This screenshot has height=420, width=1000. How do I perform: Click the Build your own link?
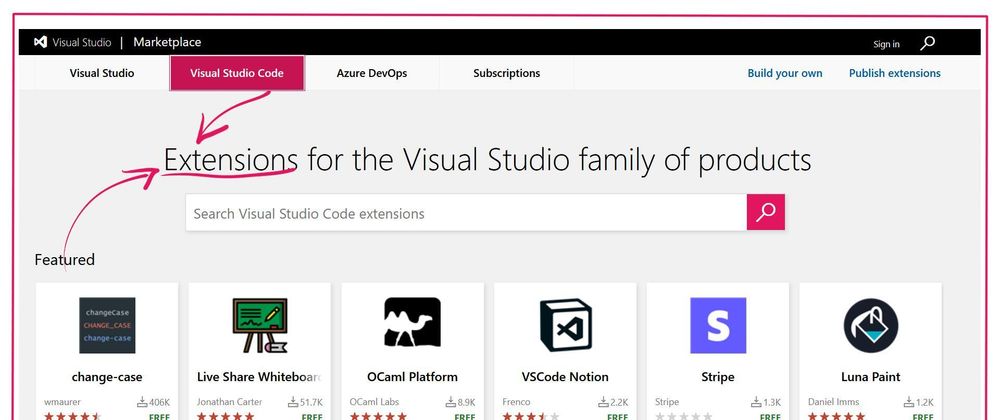[x=785, y=73]
